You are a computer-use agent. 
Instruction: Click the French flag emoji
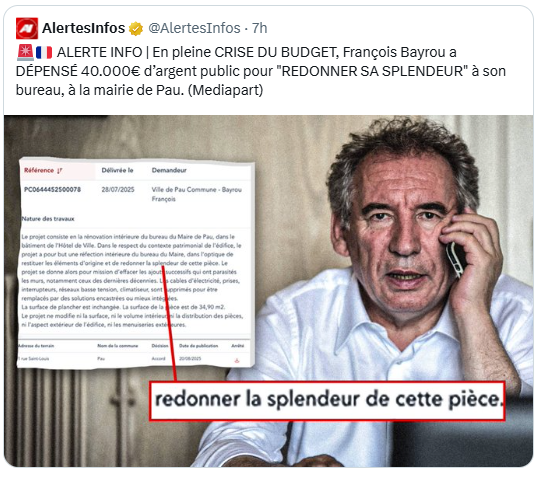click(44, 53)
